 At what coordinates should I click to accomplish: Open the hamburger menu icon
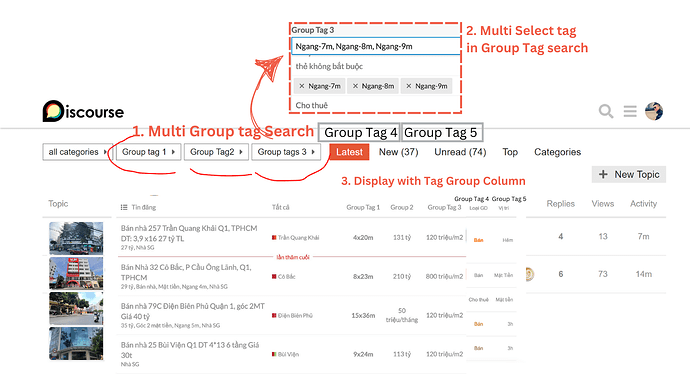coord(630,111)
